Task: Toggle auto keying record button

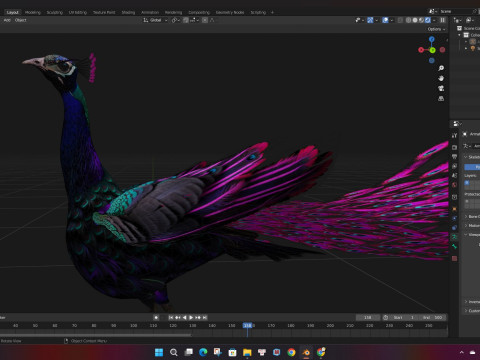Action: point(156,318)
